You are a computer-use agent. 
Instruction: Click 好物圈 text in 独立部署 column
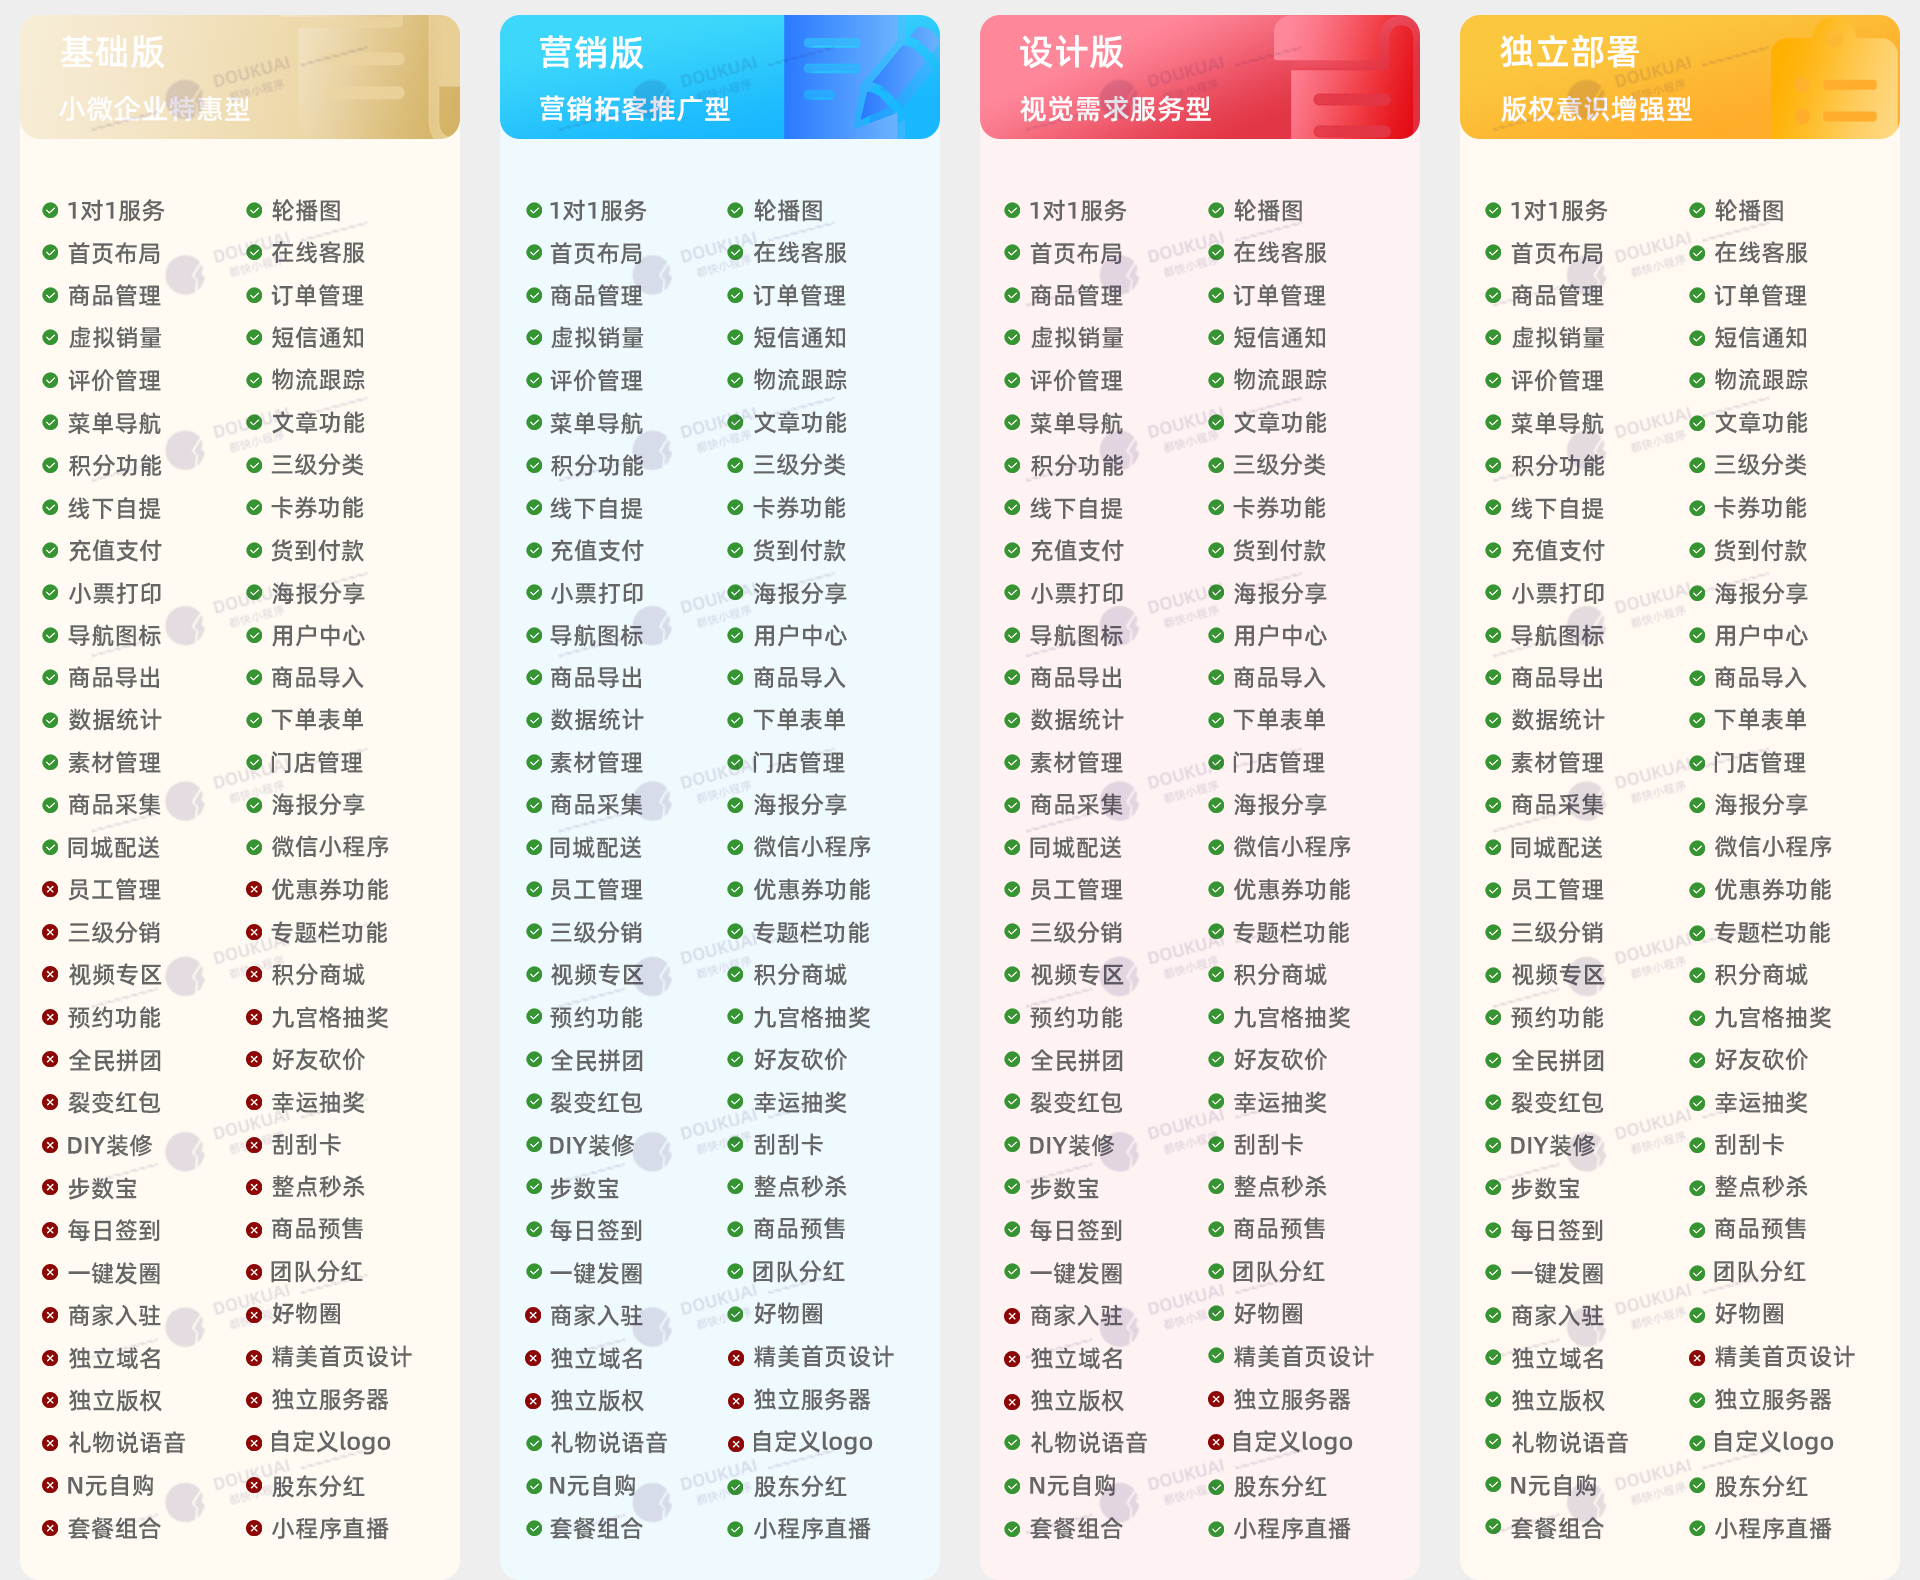pos(1749,1314)
